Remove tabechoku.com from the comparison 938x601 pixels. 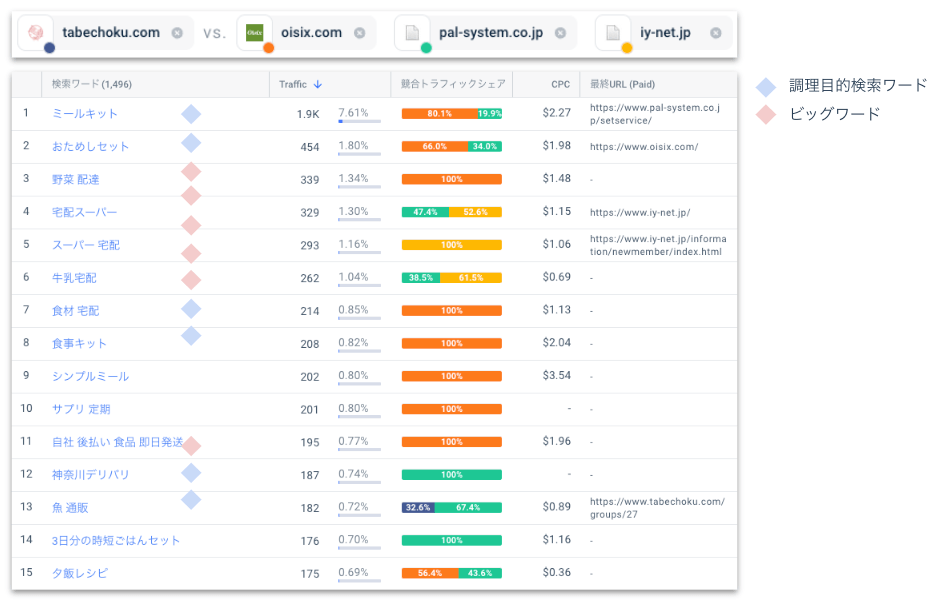177,33
